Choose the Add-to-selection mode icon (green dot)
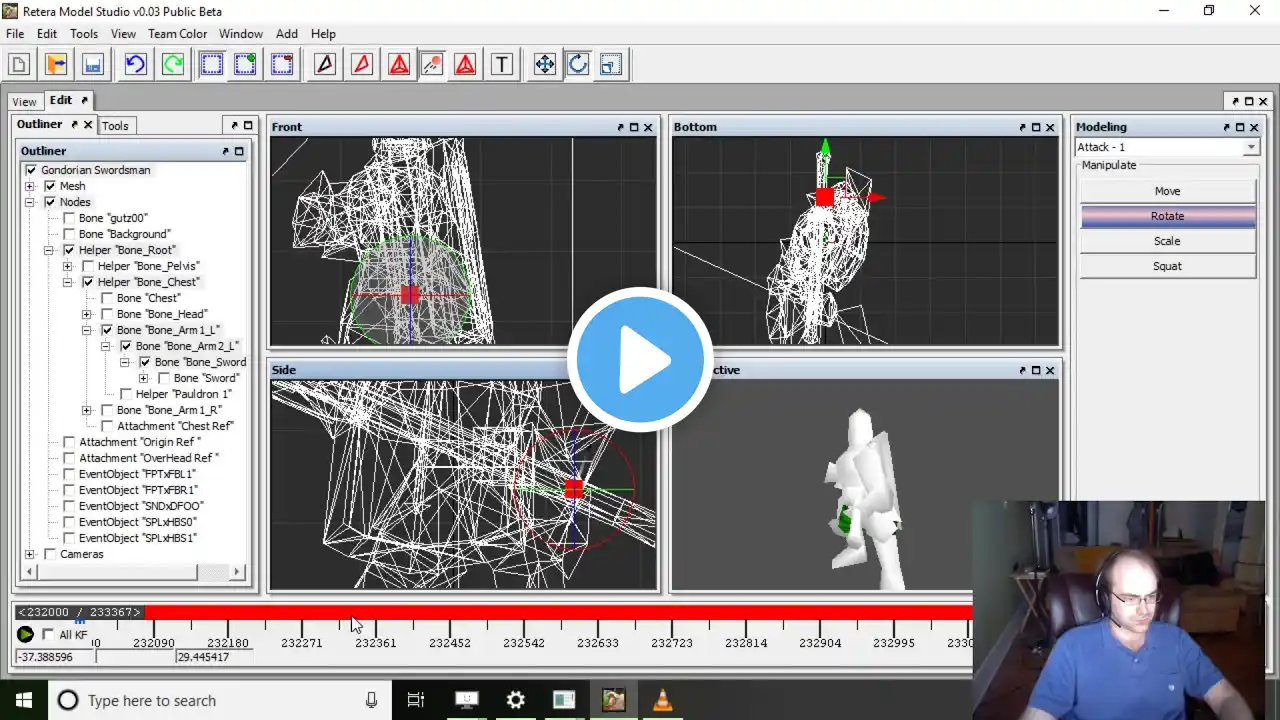Screen dimensions: 1280x720 coord(246,65)
